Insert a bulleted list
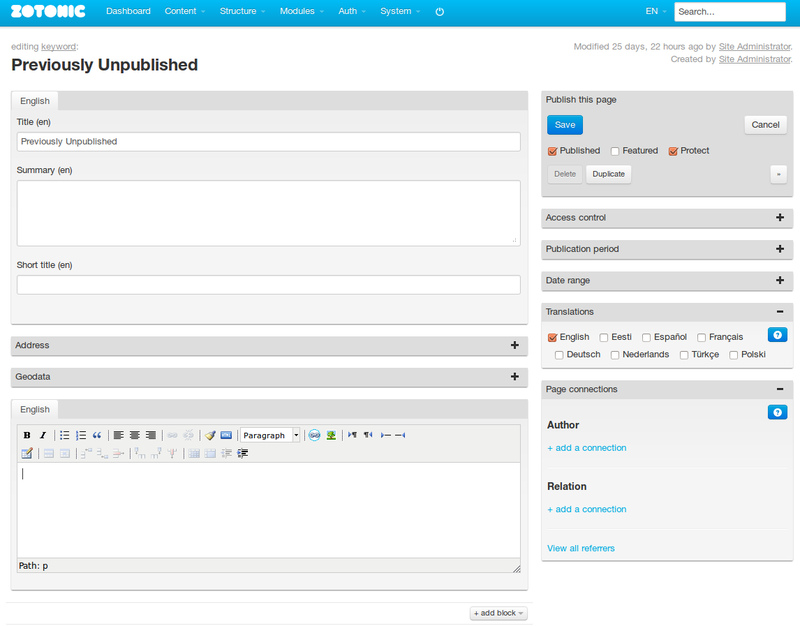The width and height of the screenshot is (800, 626). pyautogui.click(x=64, y=435)
